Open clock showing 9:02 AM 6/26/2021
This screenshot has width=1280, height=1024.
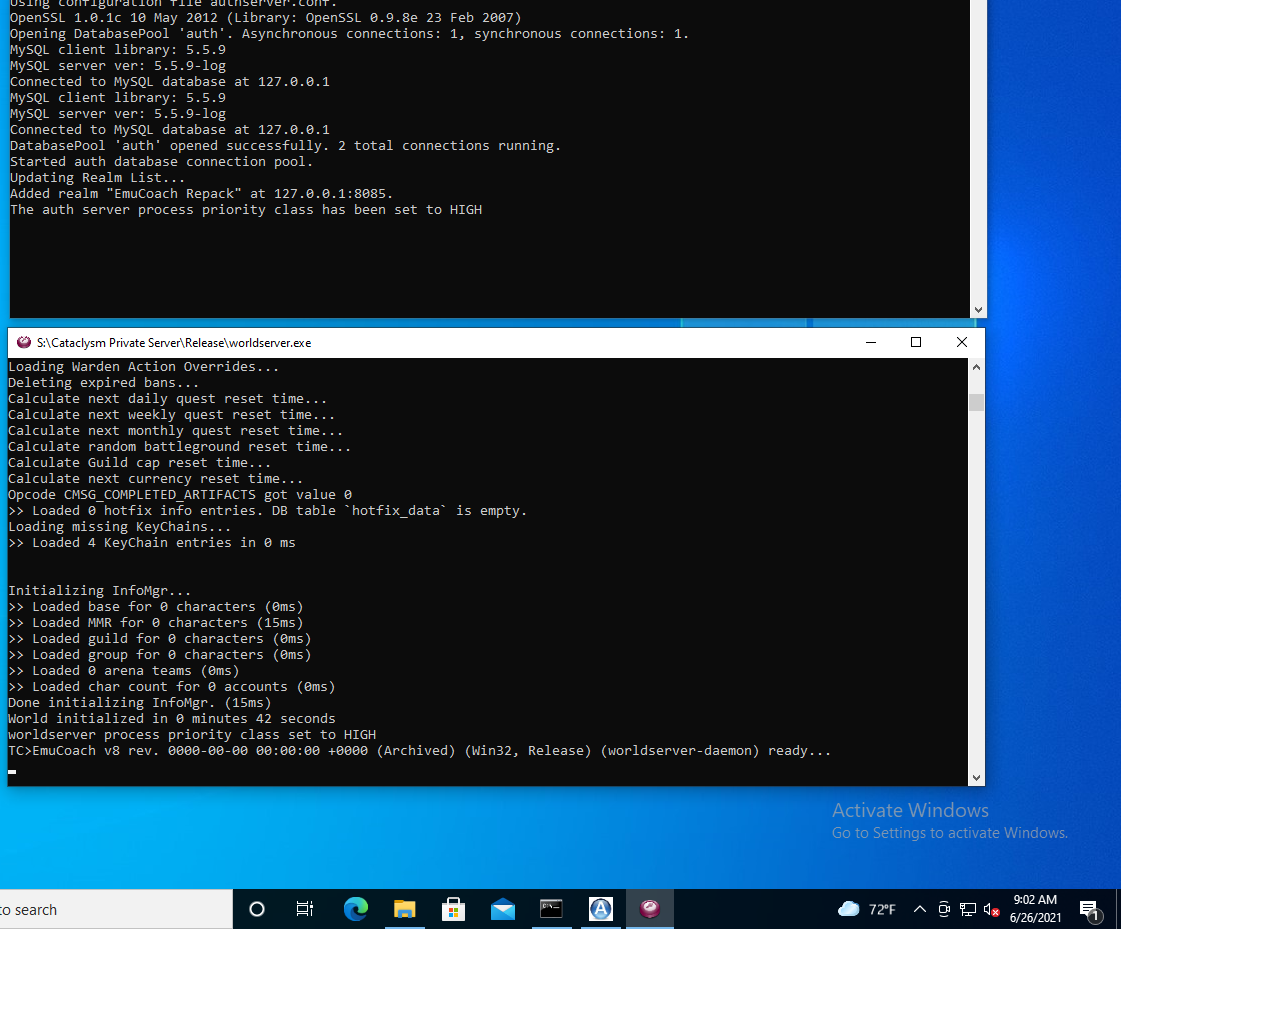pos(1035,909)
